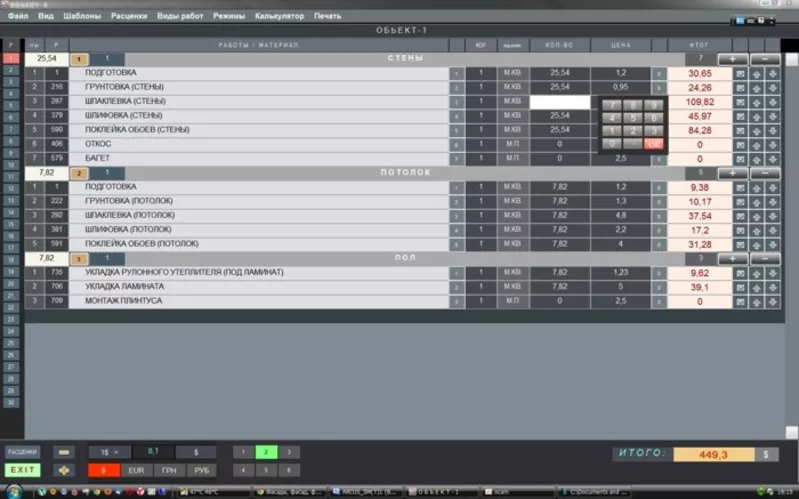Move БАГЕТ row down
799x499 pixels.
tap(773, 159)
